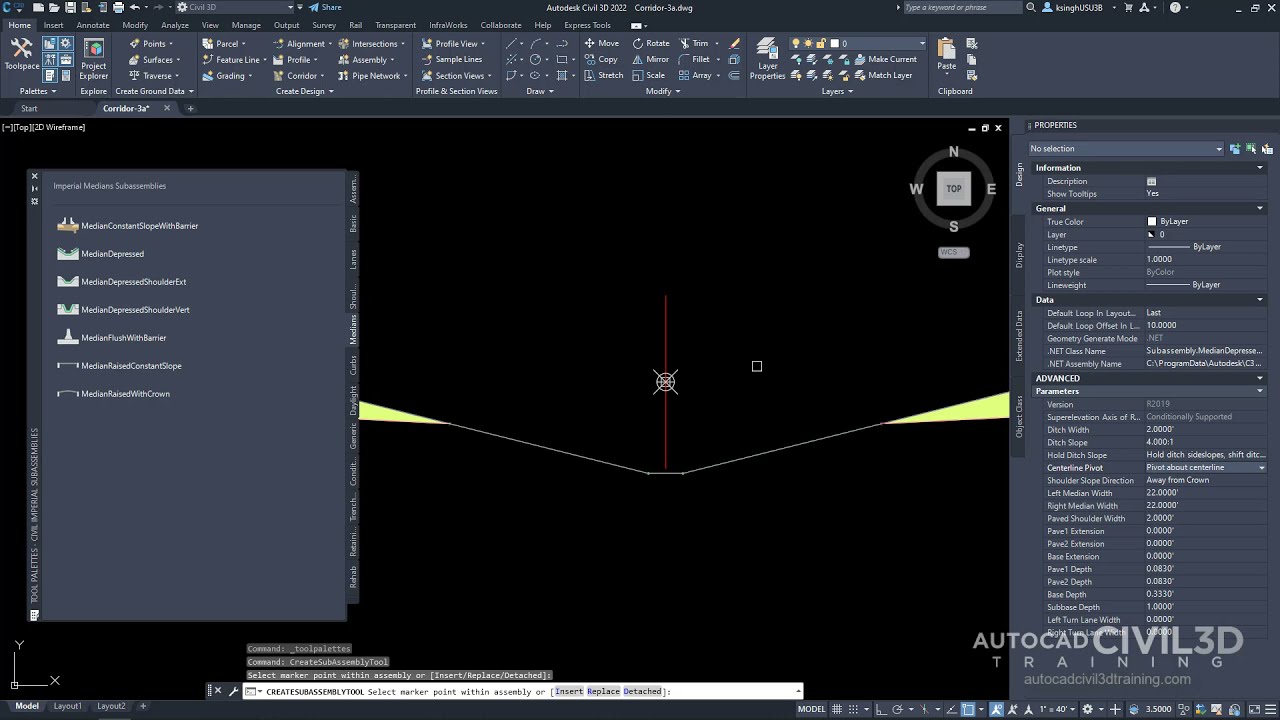Choose the Detached command option
The image size is (1280, 720).
pos(643,691)
